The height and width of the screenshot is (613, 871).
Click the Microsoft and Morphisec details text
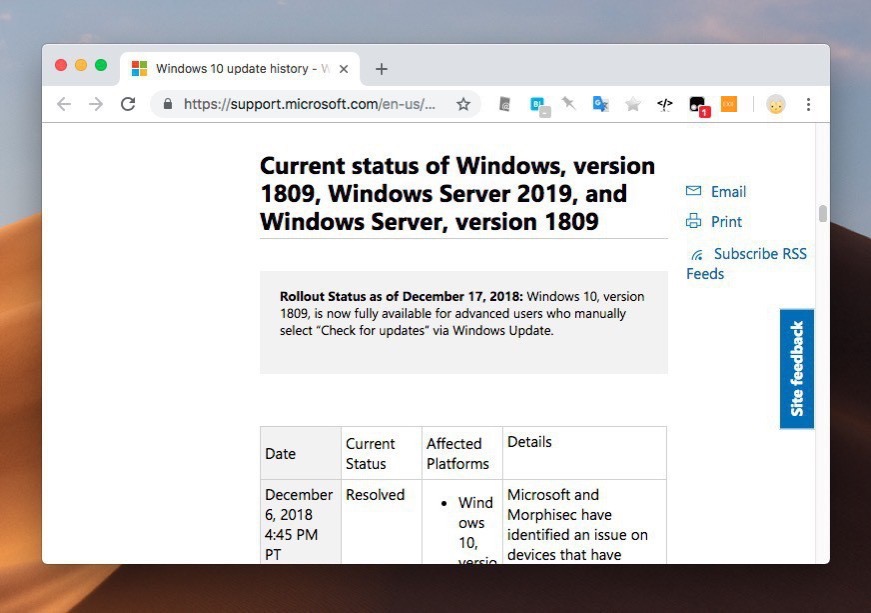pyautogui.click(x=577, y=524)
